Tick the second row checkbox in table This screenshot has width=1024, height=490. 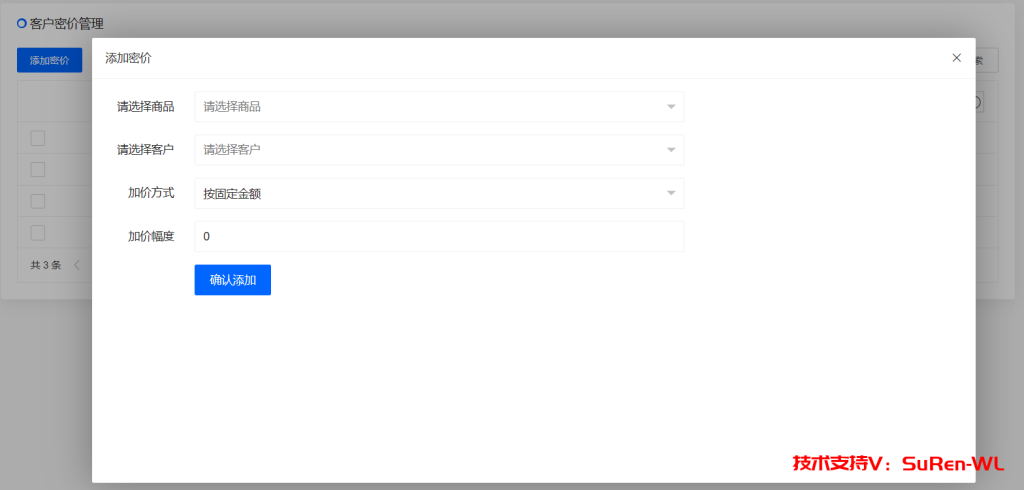37,169
